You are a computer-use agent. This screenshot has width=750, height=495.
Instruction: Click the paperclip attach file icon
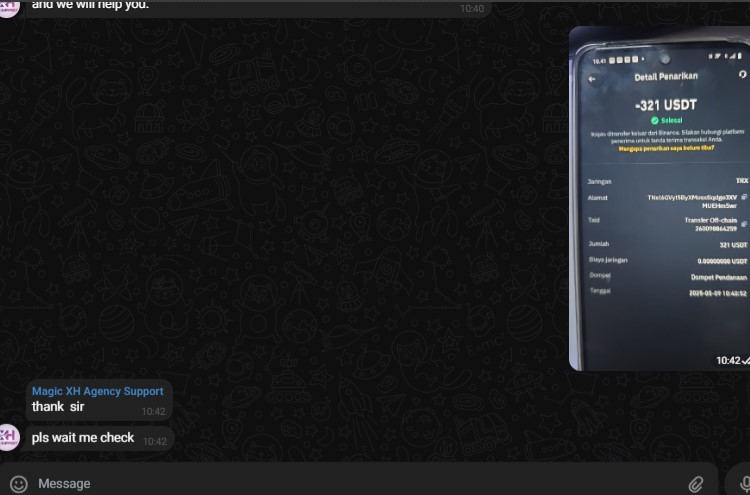[696, 484]
